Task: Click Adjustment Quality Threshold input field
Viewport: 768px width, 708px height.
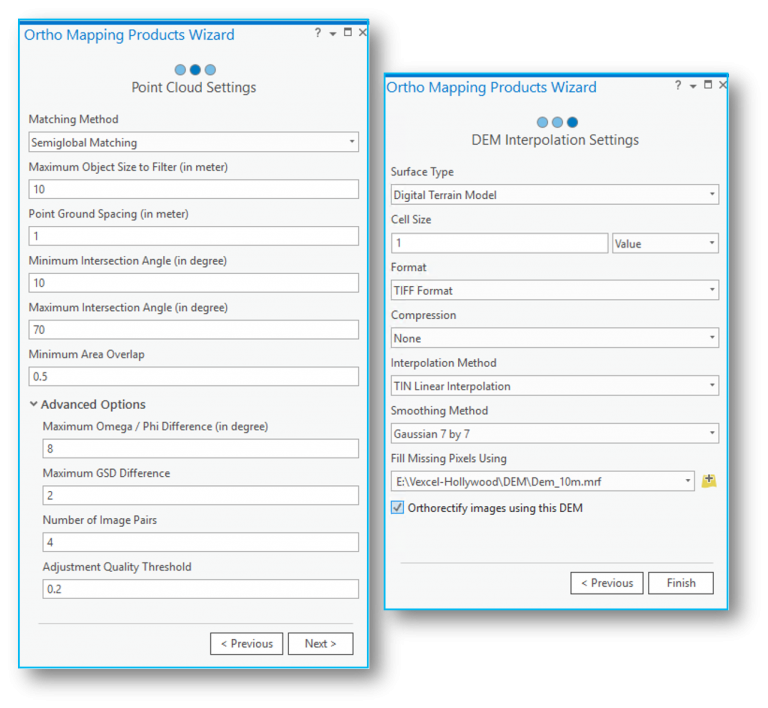Action: pos(200,589)
